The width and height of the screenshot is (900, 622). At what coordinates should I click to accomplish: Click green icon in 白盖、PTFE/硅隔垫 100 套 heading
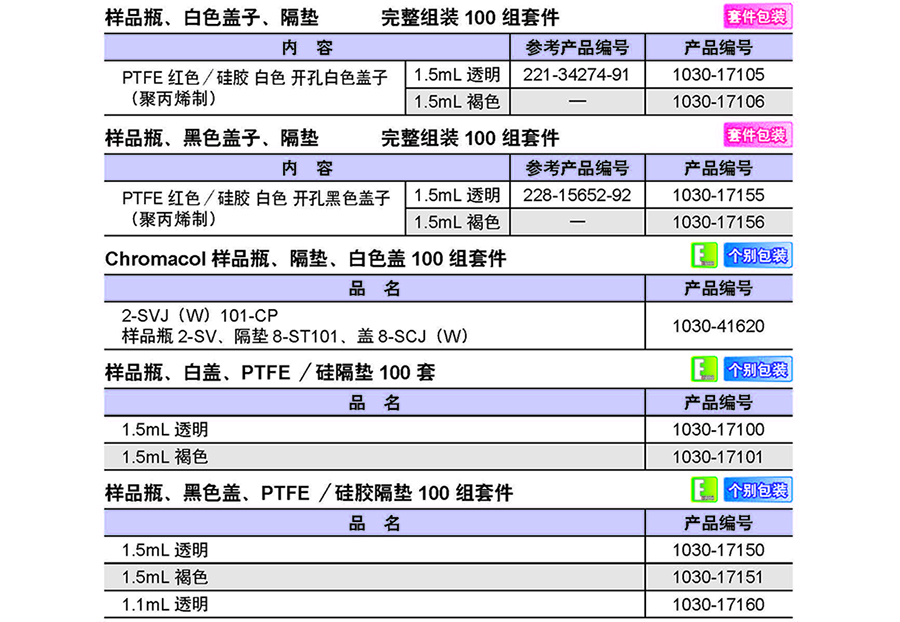[x=706, y=370]
